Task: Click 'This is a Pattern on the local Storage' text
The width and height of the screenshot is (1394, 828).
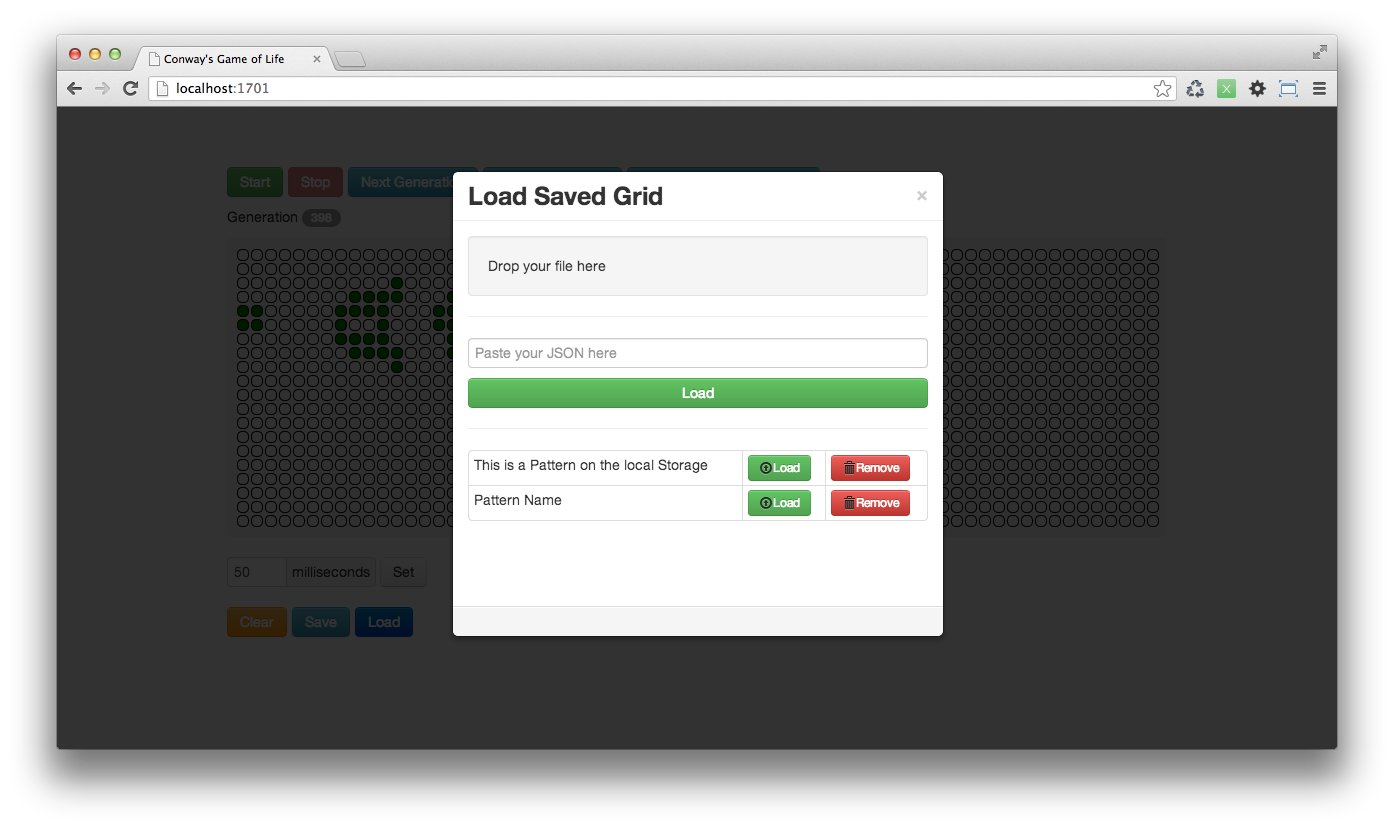Action: click(x=591, y=465)
